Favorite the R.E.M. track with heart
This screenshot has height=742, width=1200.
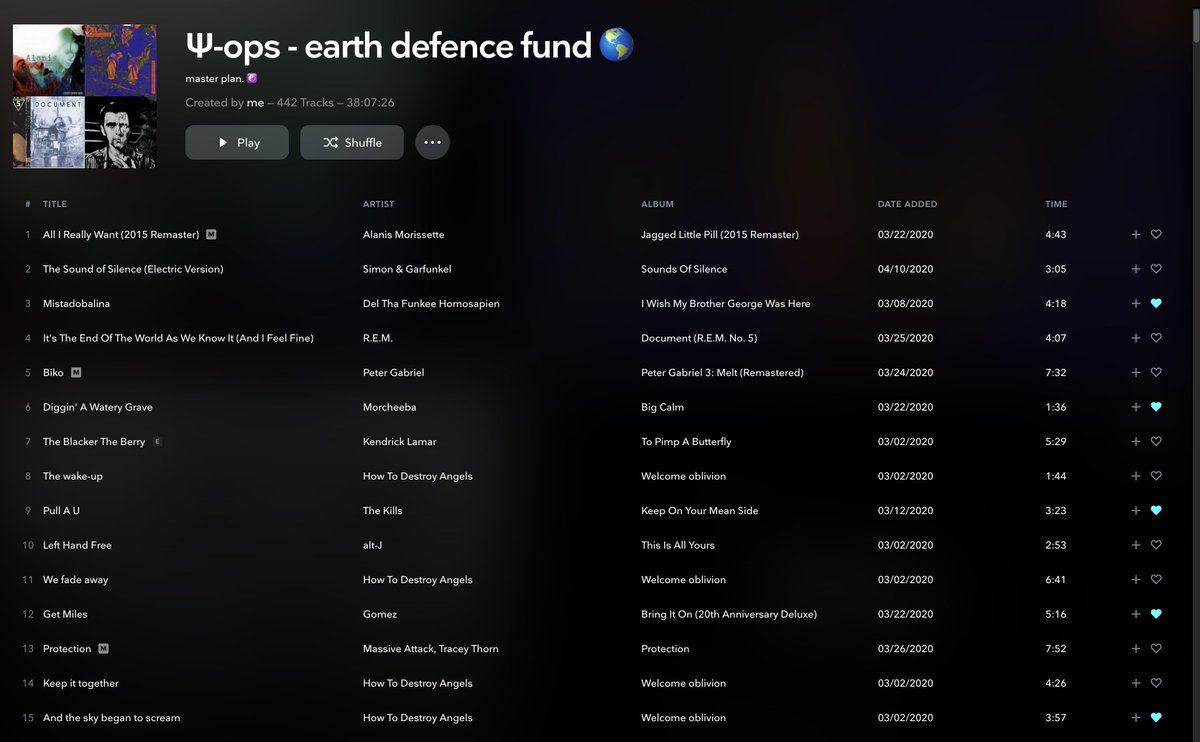click(1156, 338)
